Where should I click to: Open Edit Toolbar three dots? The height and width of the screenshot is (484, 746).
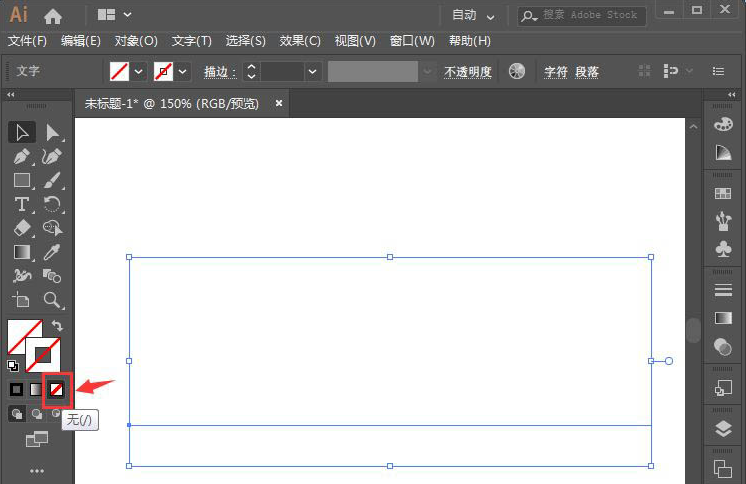tap(37, 471)
